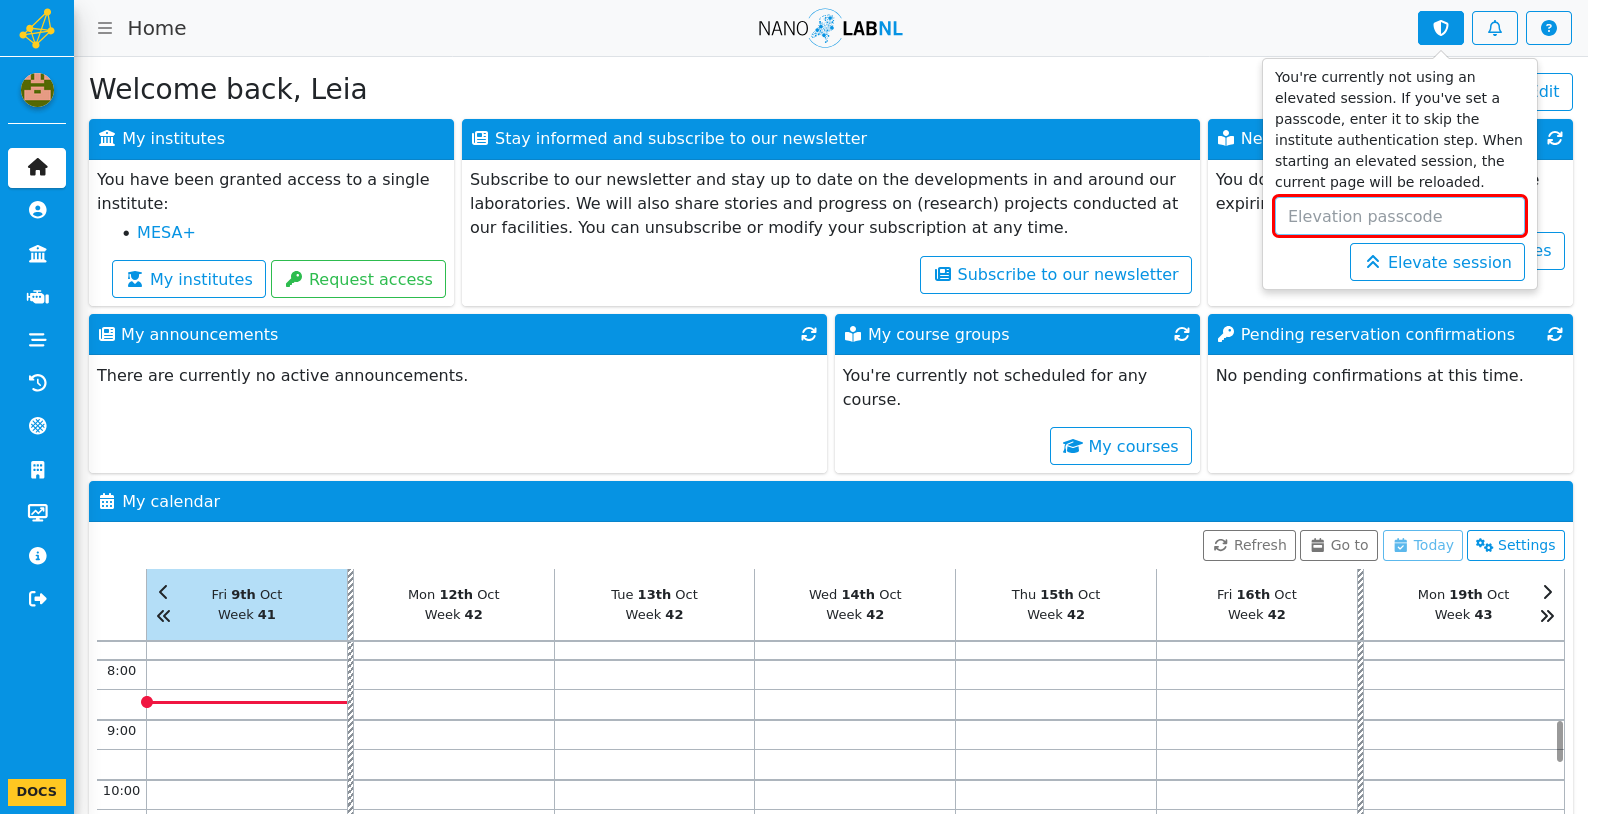Toggle the hamburger sidebar menu

click(x=104, y=28)
